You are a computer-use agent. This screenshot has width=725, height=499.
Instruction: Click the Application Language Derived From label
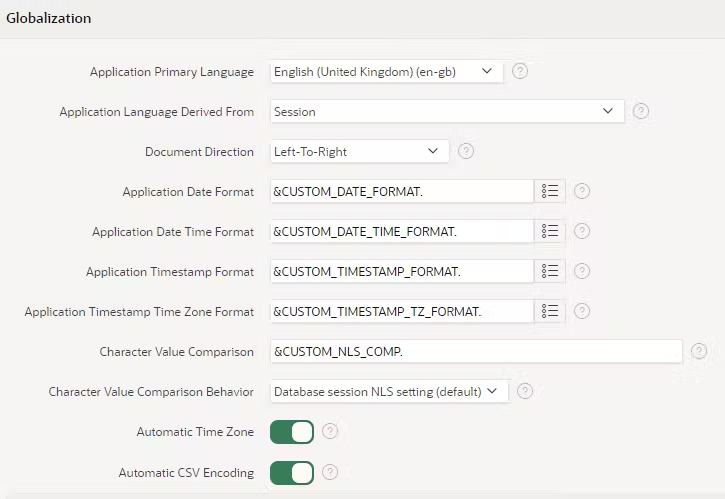[x=156, y=112]
